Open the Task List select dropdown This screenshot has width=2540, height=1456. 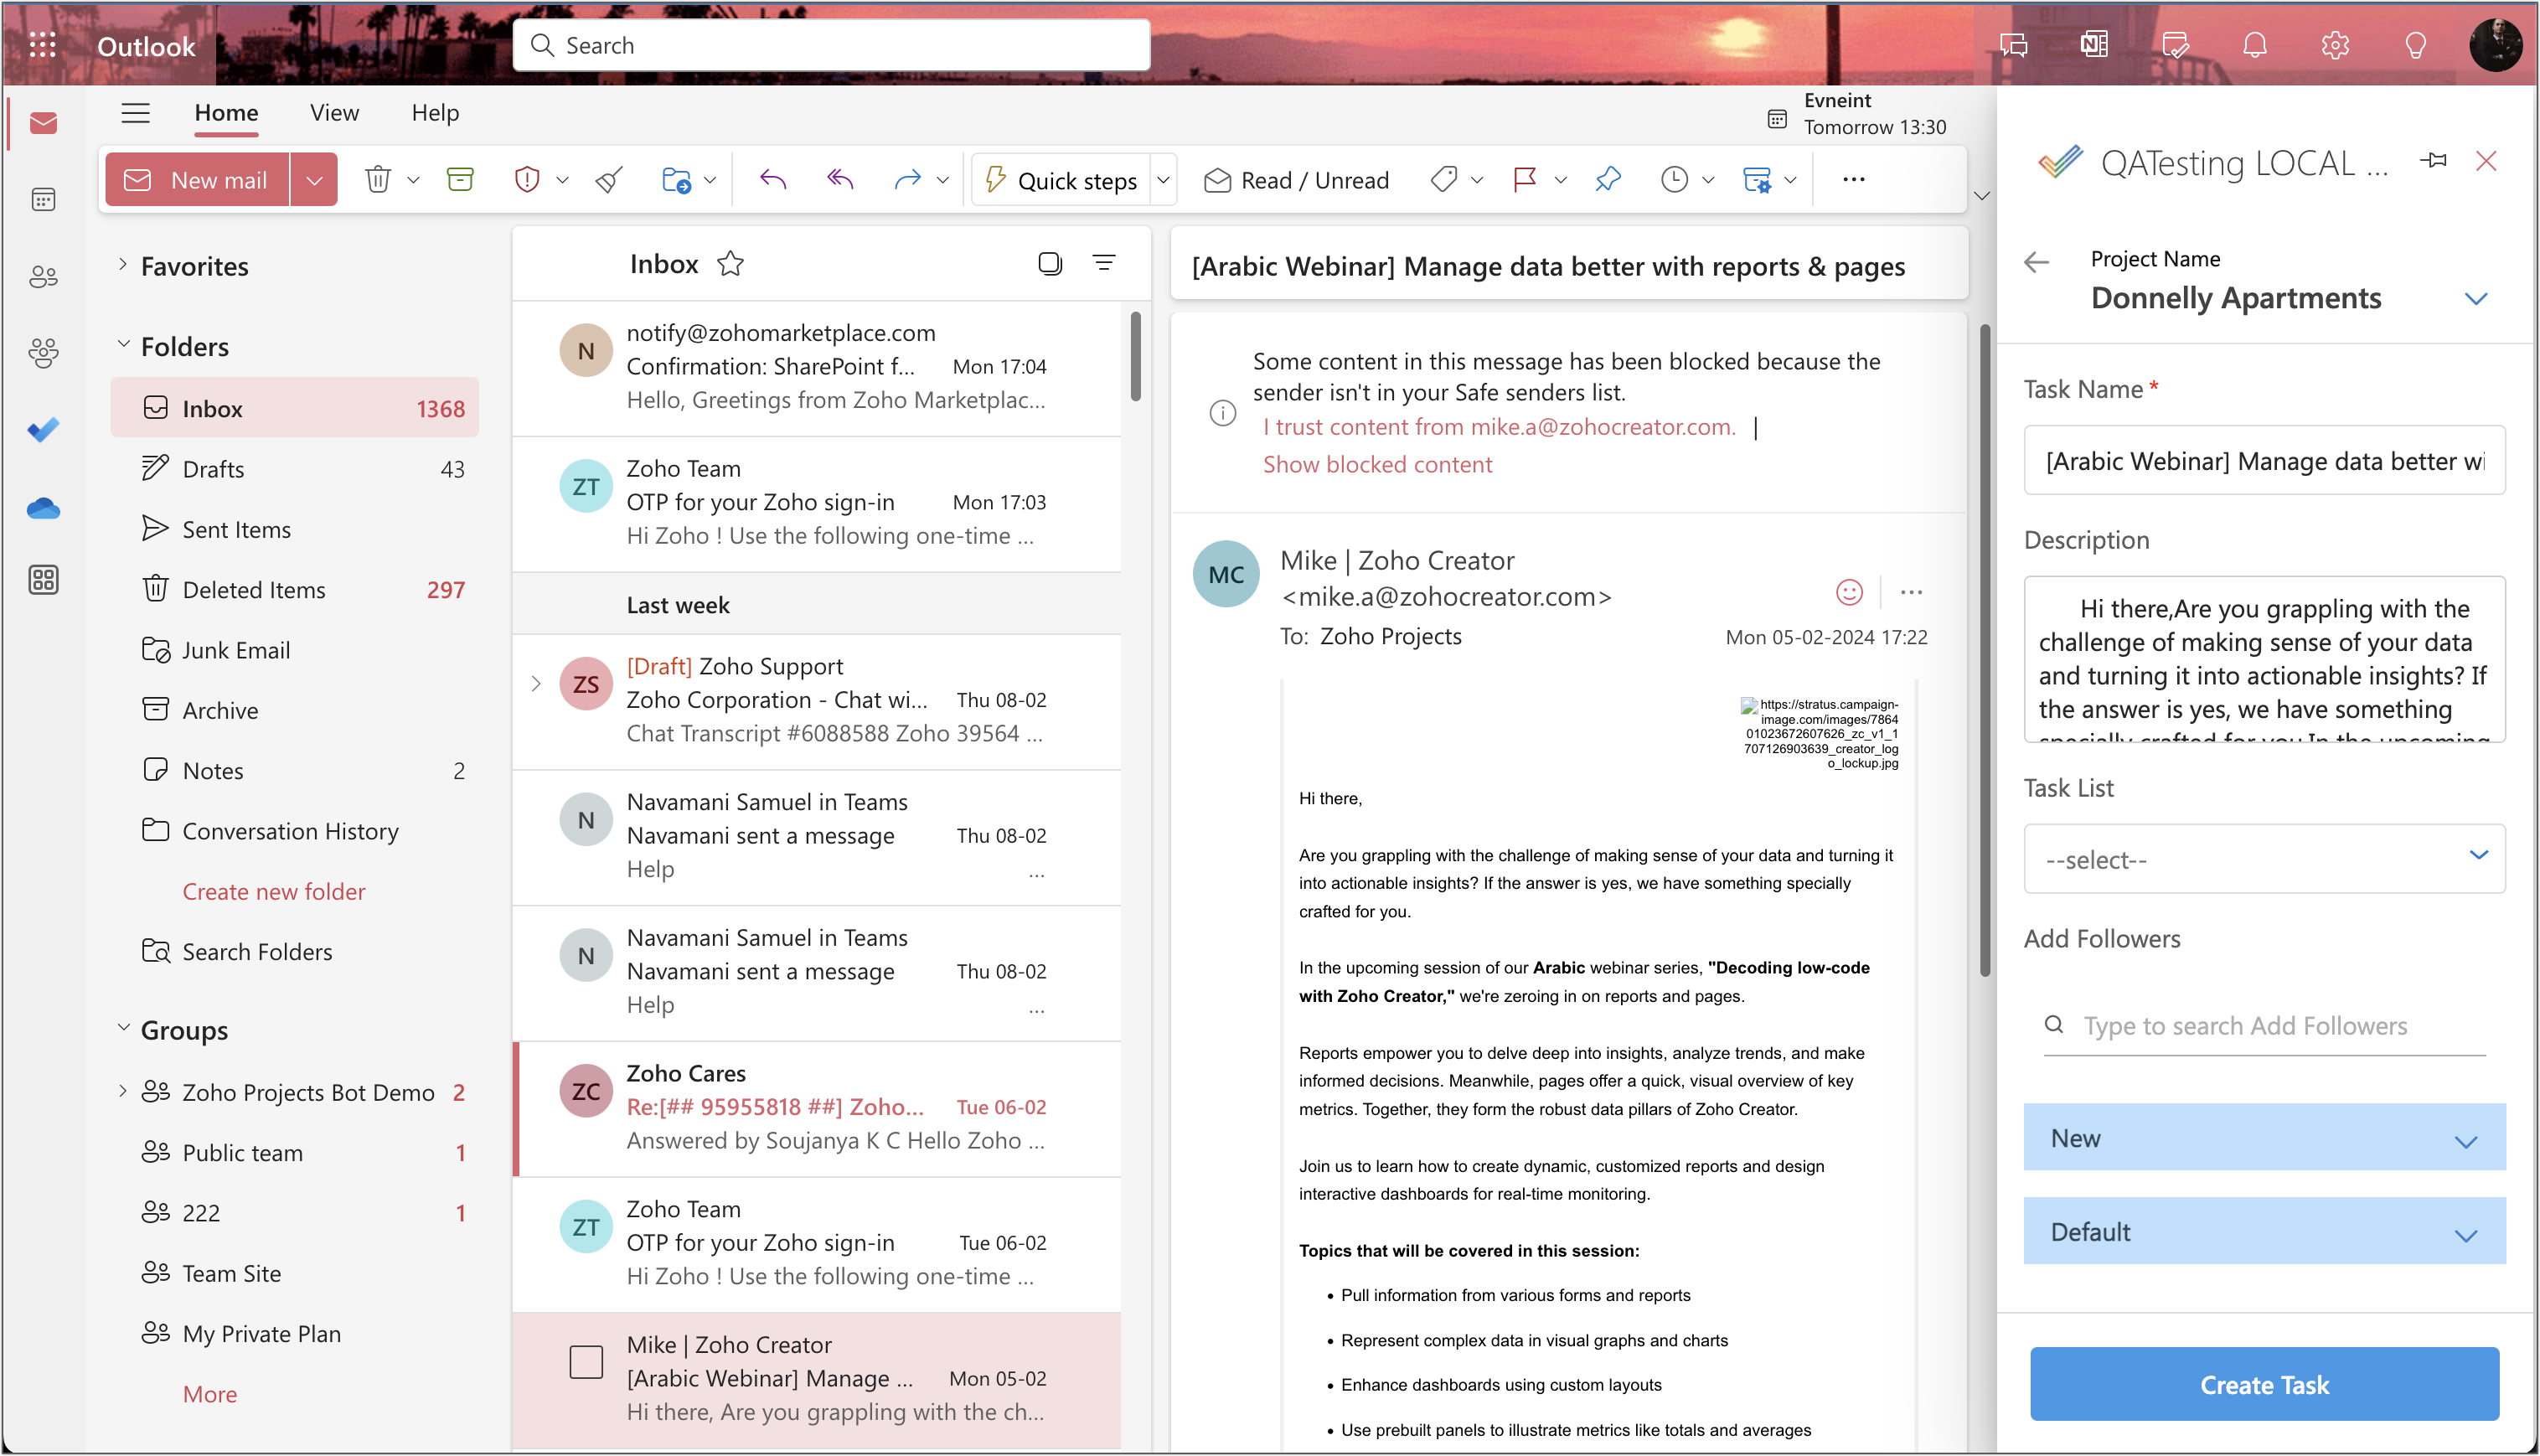pos(2264,859)
